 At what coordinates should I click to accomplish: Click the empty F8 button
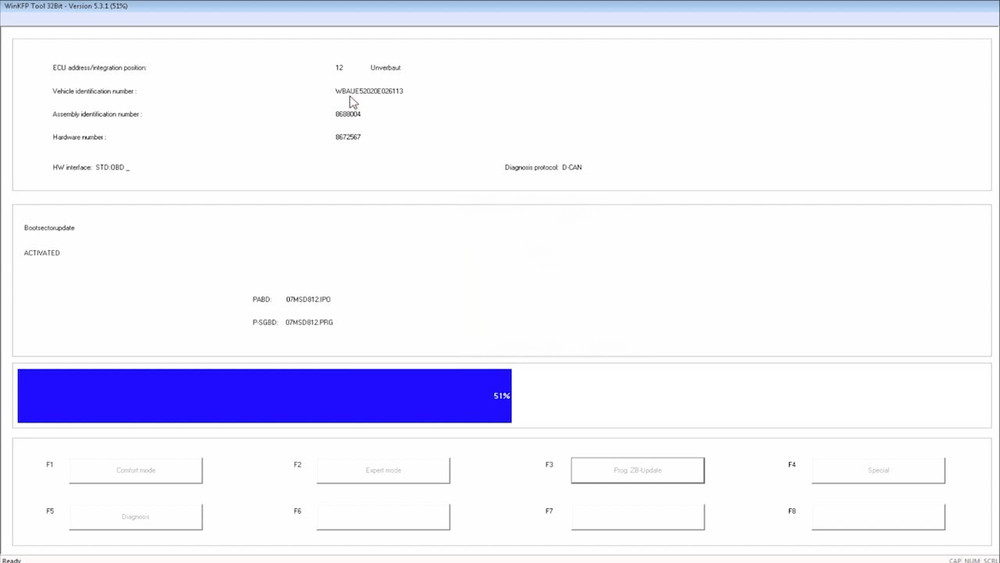click(878, 517)
